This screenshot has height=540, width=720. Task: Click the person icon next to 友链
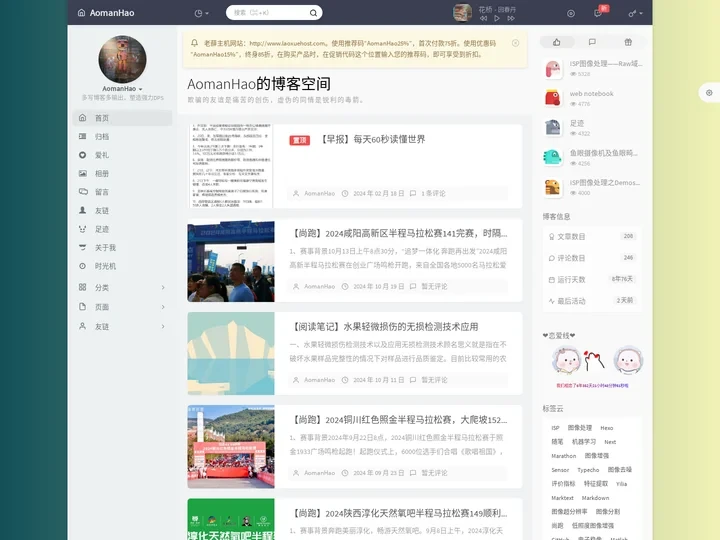[82, 210]
